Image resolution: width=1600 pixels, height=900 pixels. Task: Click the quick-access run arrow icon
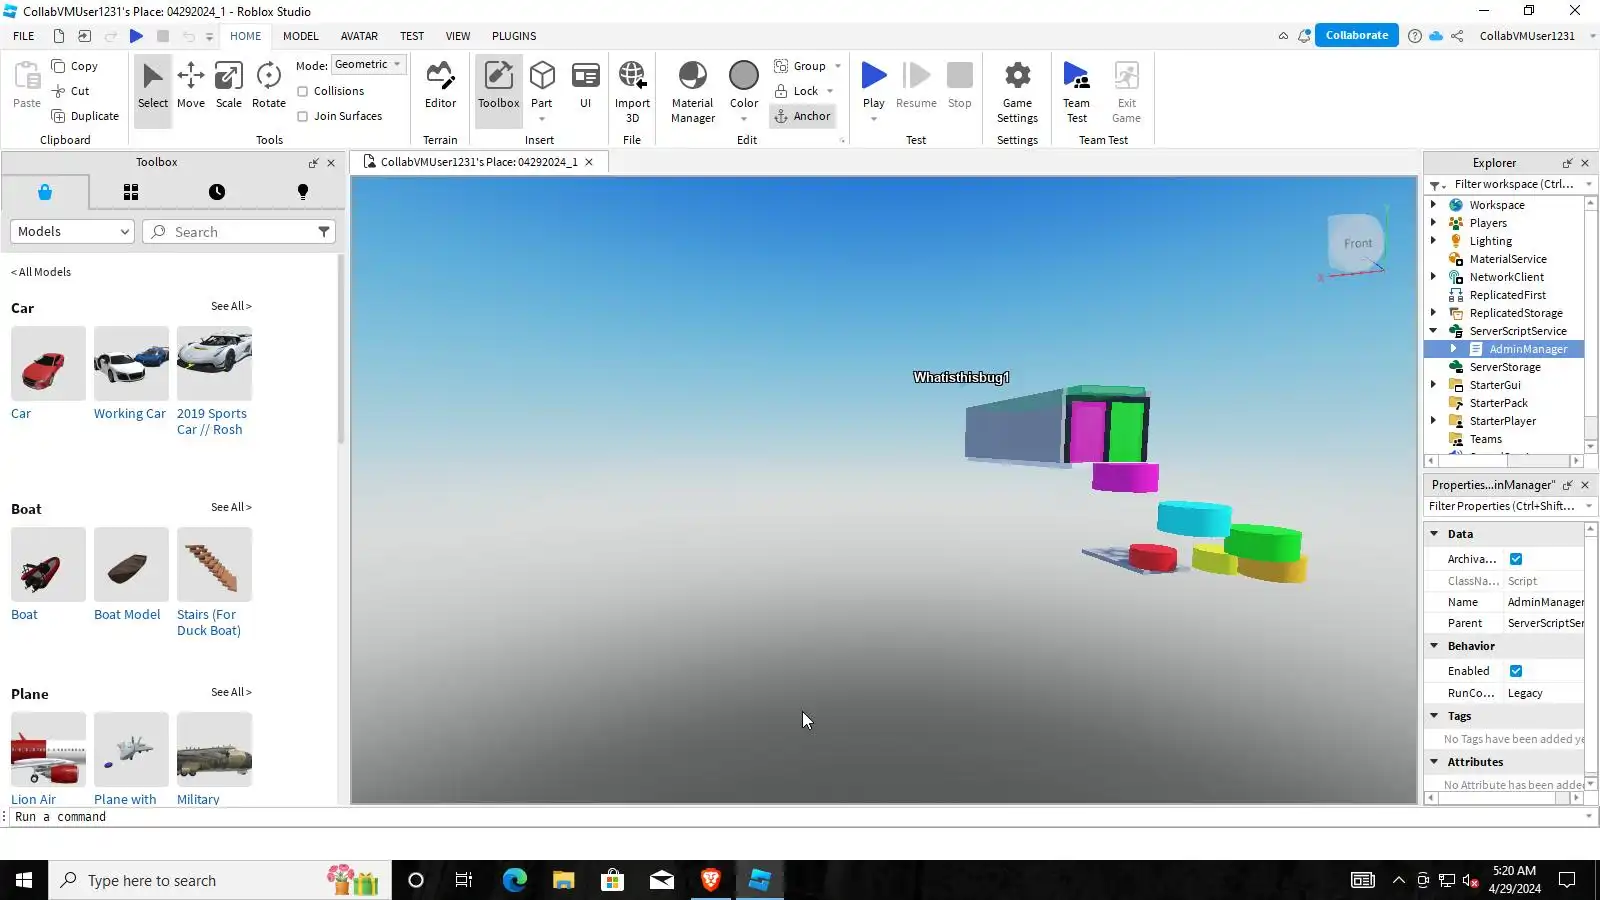click(137, 36)
